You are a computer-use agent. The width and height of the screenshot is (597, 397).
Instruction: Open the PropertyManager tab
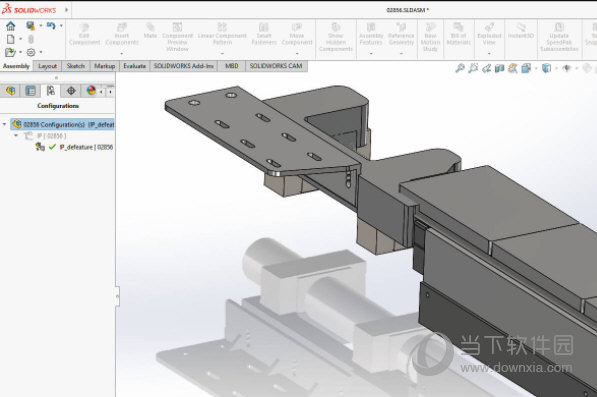(30, 91)
